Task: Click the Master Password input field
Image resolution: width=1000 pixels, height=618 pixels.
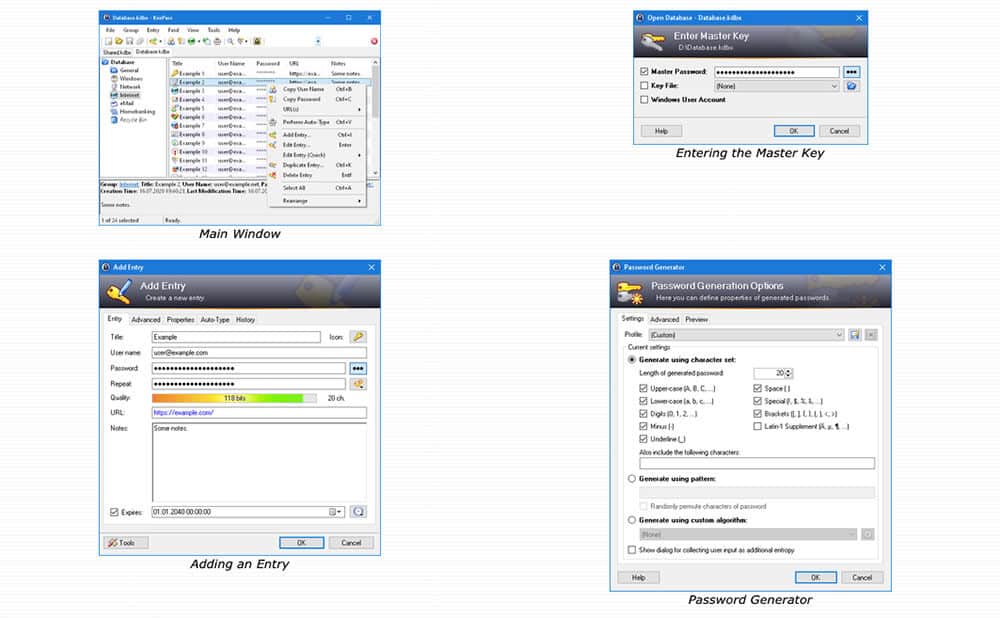Action: pyautogui.click(x=777, y=72)
